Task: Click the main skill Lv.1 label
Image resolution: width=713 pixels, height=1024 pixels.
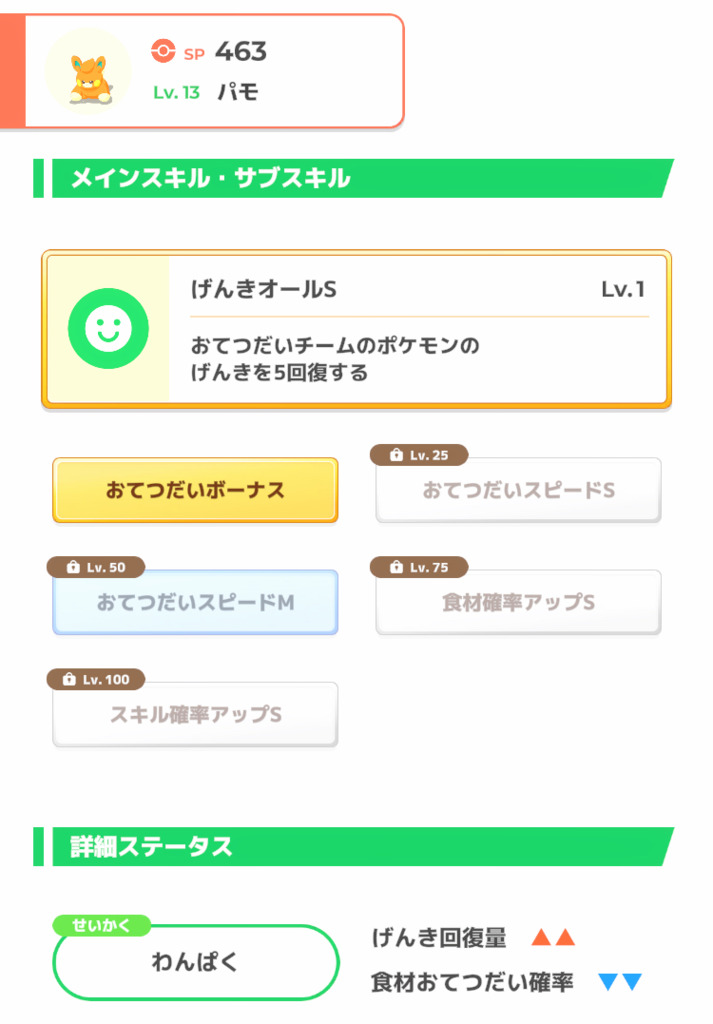Action: (x=623, y=289)
